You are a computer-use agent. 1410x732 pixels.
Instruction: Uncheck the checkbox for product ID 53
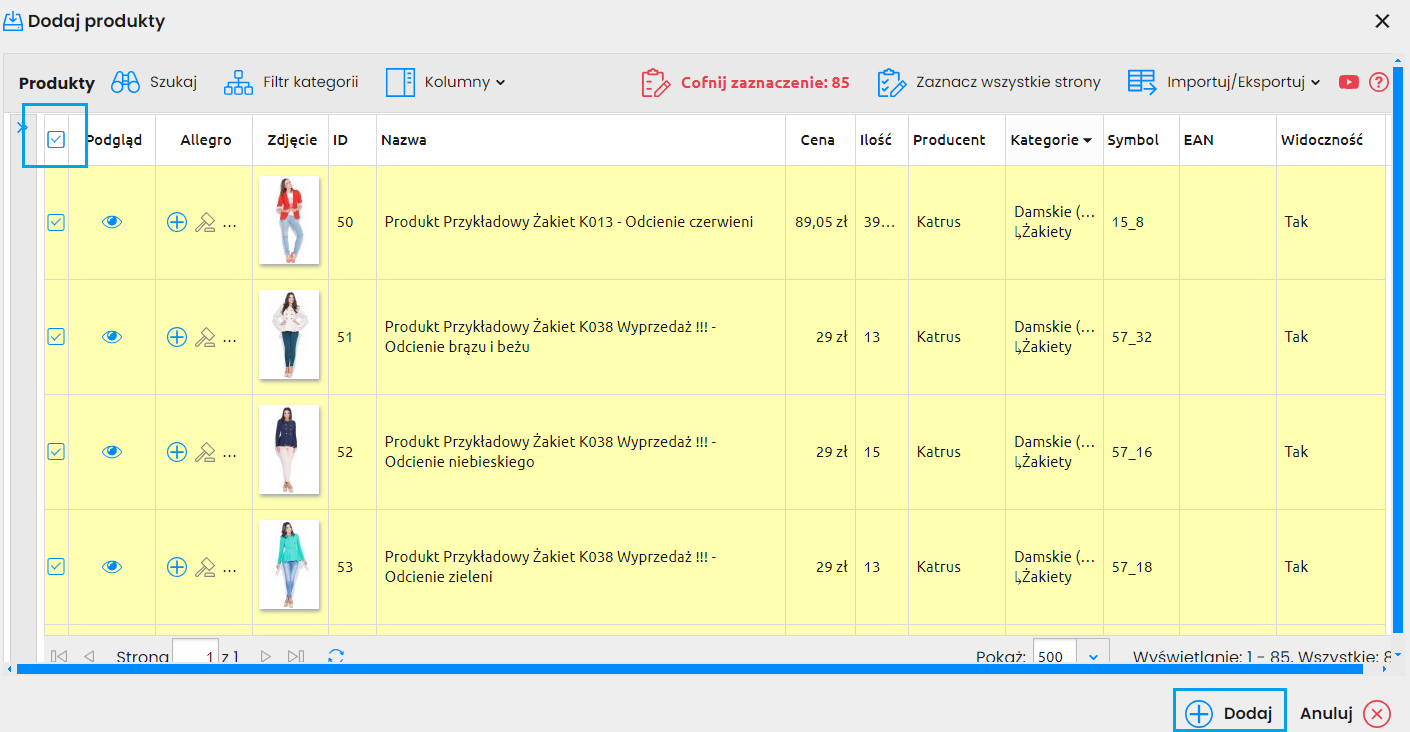tap(56, 567)
